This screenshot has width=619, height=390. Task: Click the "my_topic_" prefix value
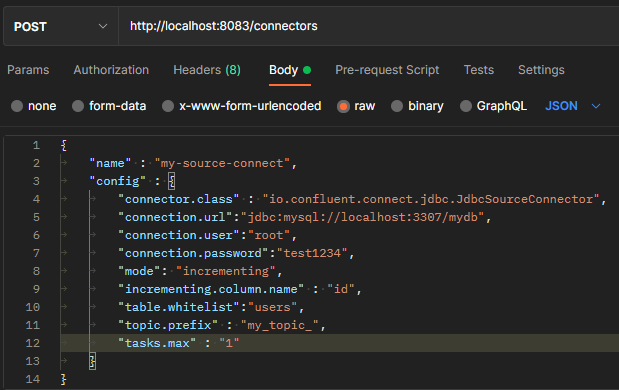[279, 325]
